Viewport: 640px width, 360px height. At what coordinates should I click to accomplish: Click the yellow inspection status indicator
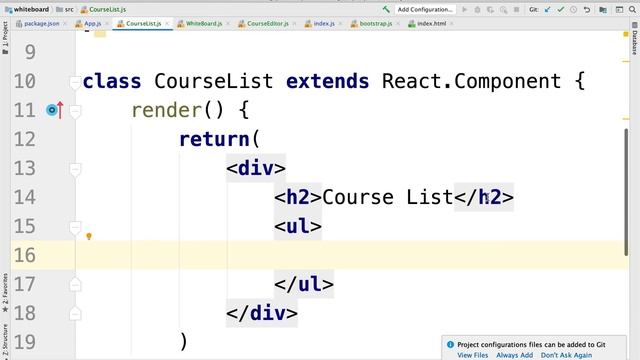pyautogui.click(x=626, y=35)
